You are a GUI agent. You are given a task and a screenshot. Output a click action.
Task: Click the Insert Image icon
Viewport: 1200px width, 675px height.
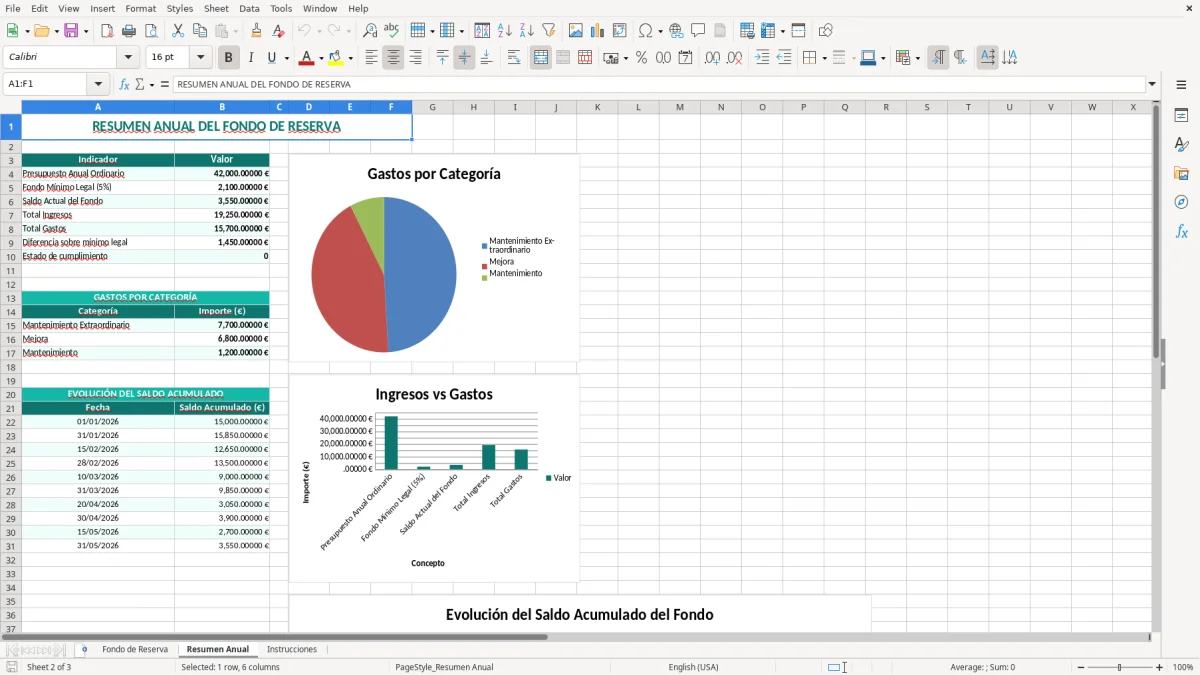coord(576,31)
